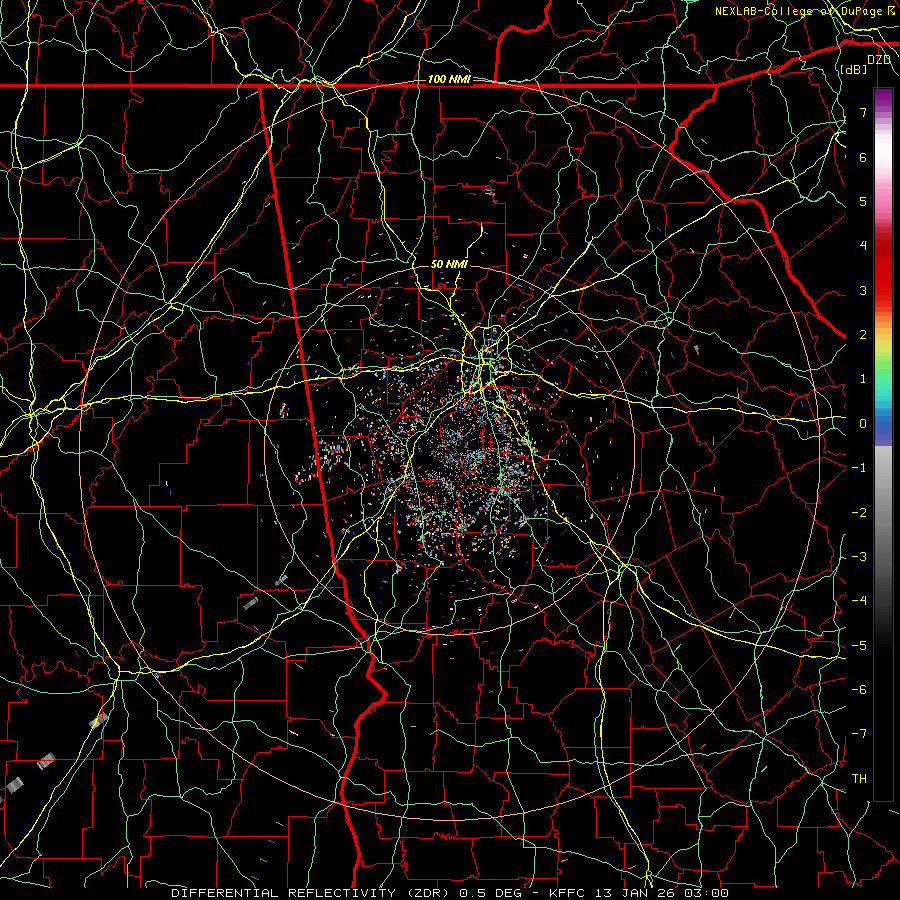Click the 0.5 DEG elevation text in the caption
Image resolution: width=900 pixels, height=900 pixels.
pos(490,893)
